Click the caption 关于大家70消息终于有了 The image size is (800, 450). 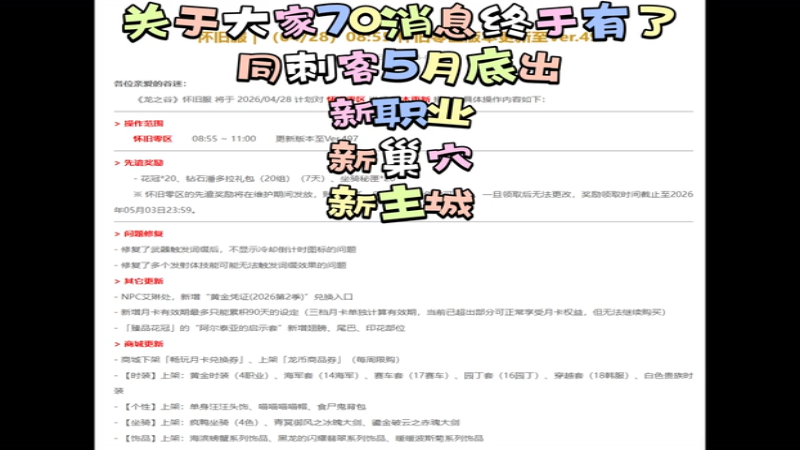399,23
